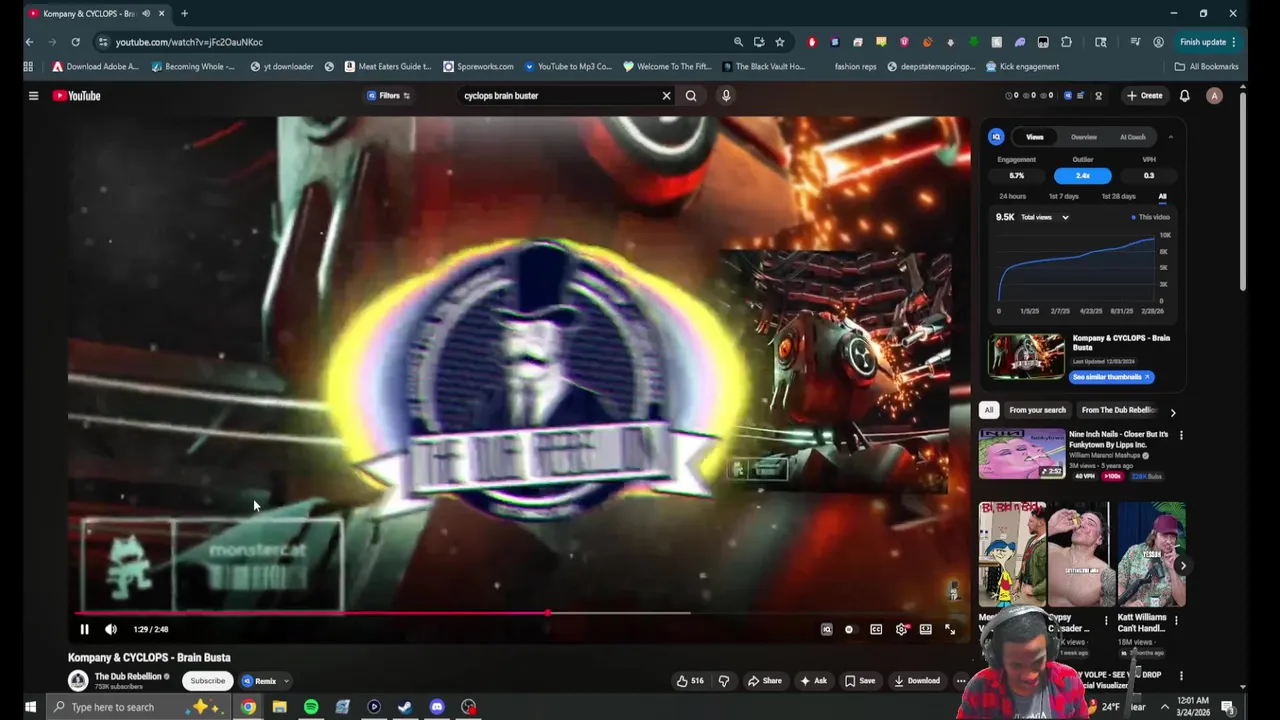Open the yt downloader bookmark

coord(282,67)
